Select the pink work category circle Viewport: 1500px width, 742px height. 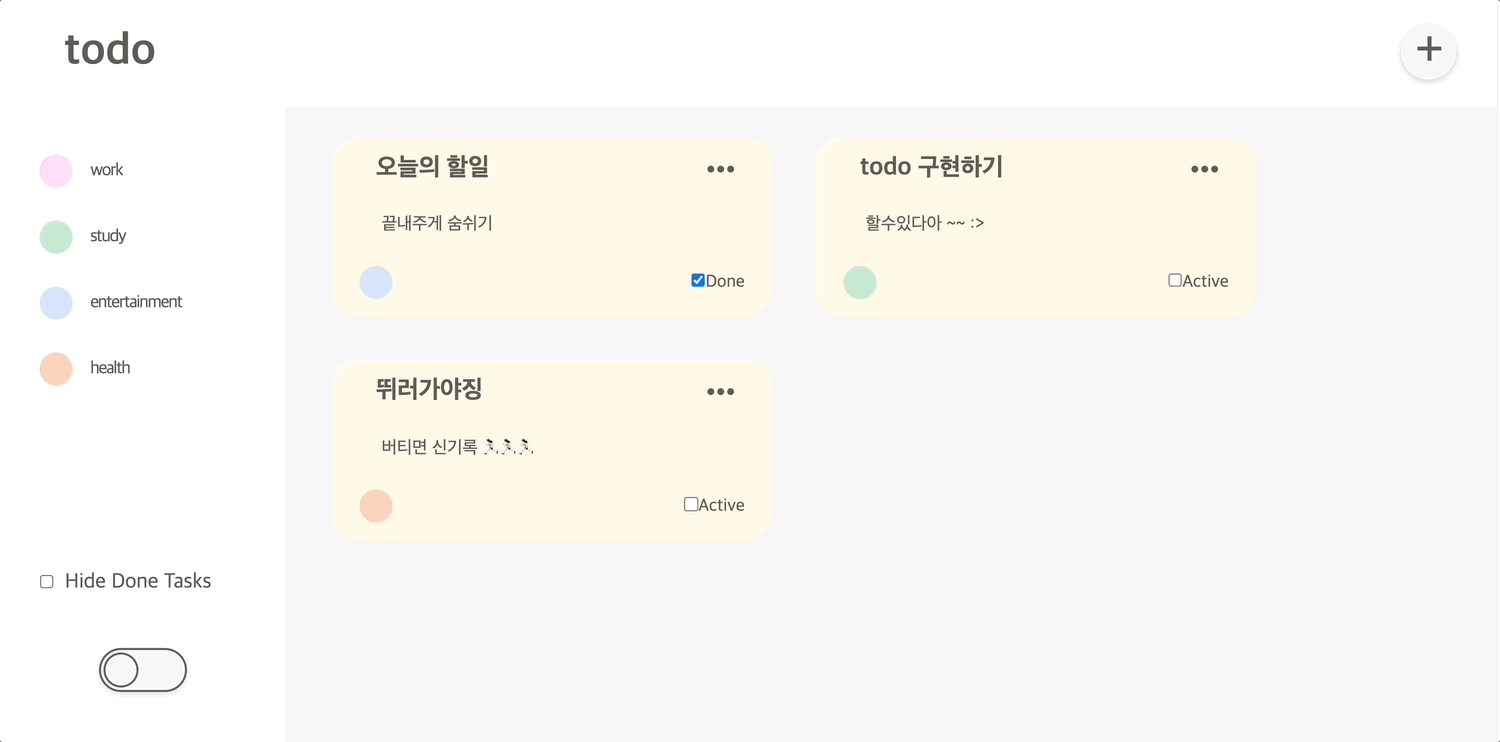(56, 171)
